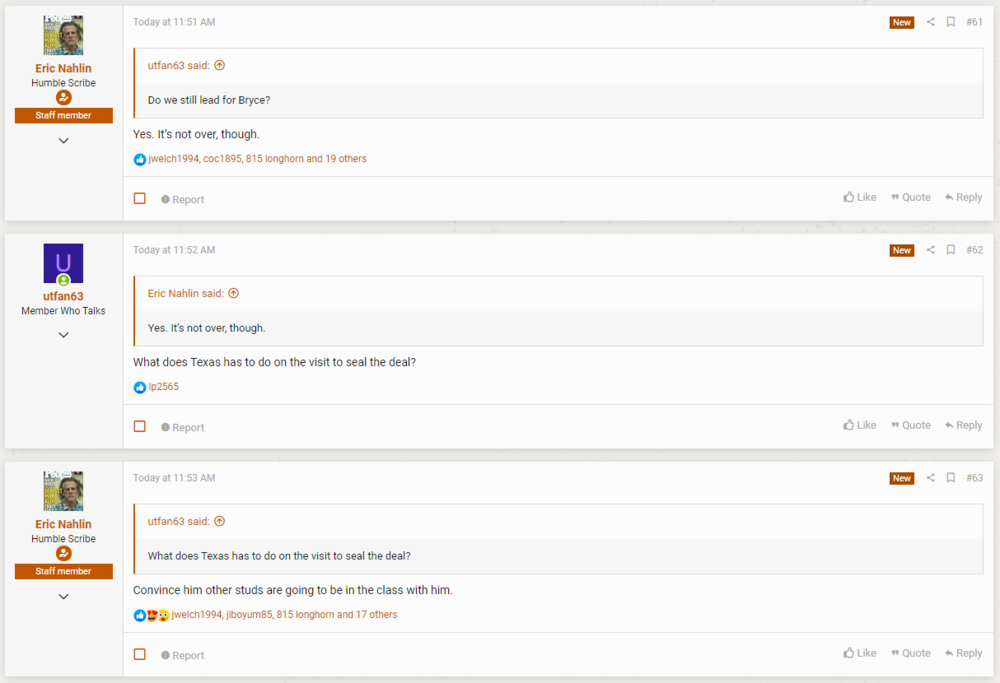Bookmark post #62
The height and width of the screenshot is (683, 1000).
coord(951,250)
